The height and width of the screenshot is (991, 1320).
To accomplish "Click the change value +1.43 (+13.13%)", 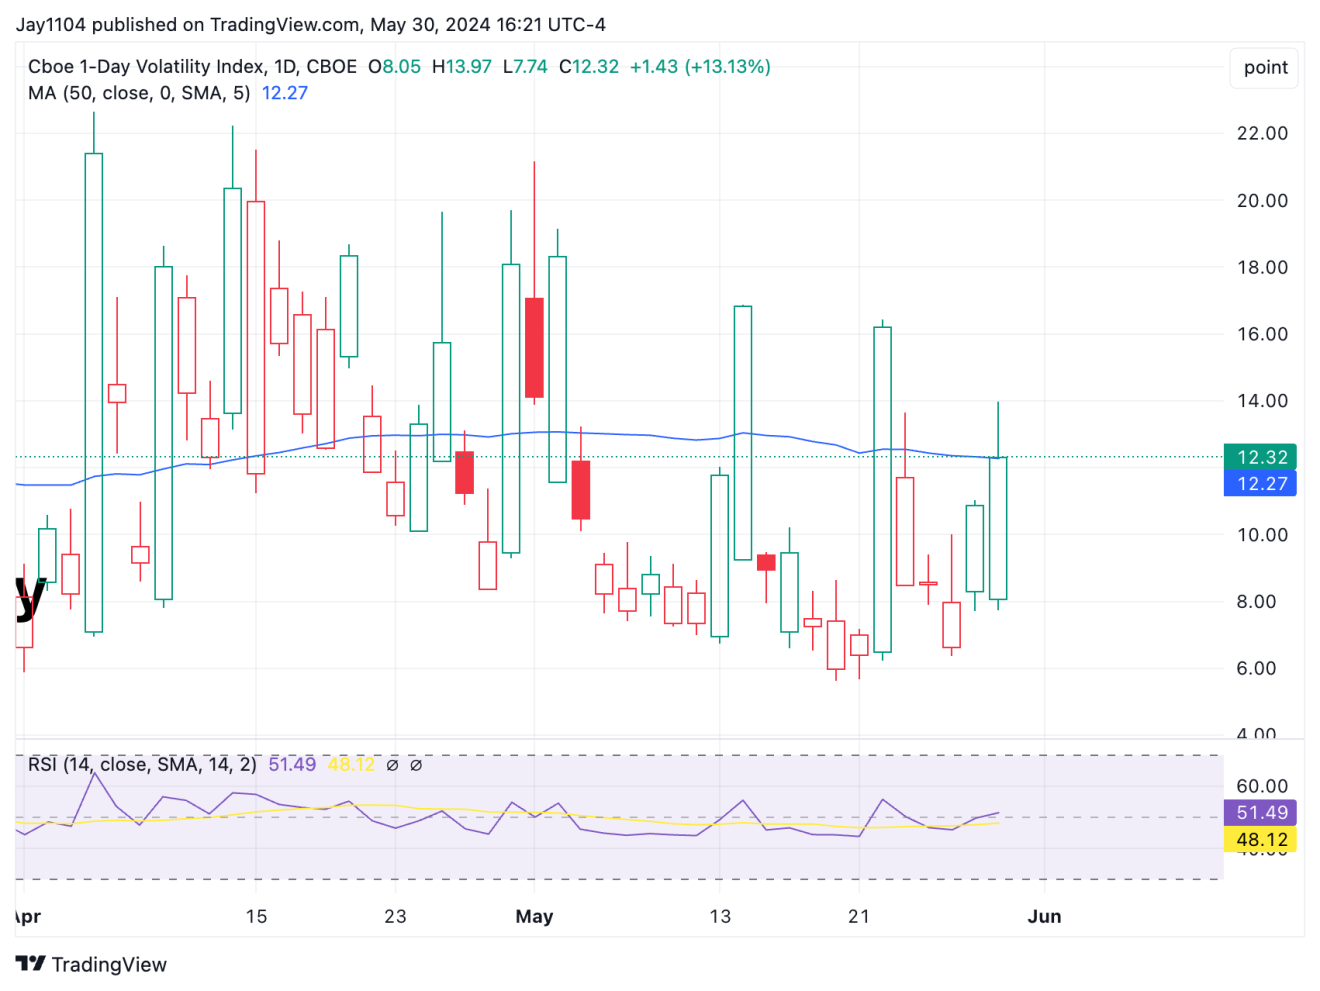I will point(700,67).
